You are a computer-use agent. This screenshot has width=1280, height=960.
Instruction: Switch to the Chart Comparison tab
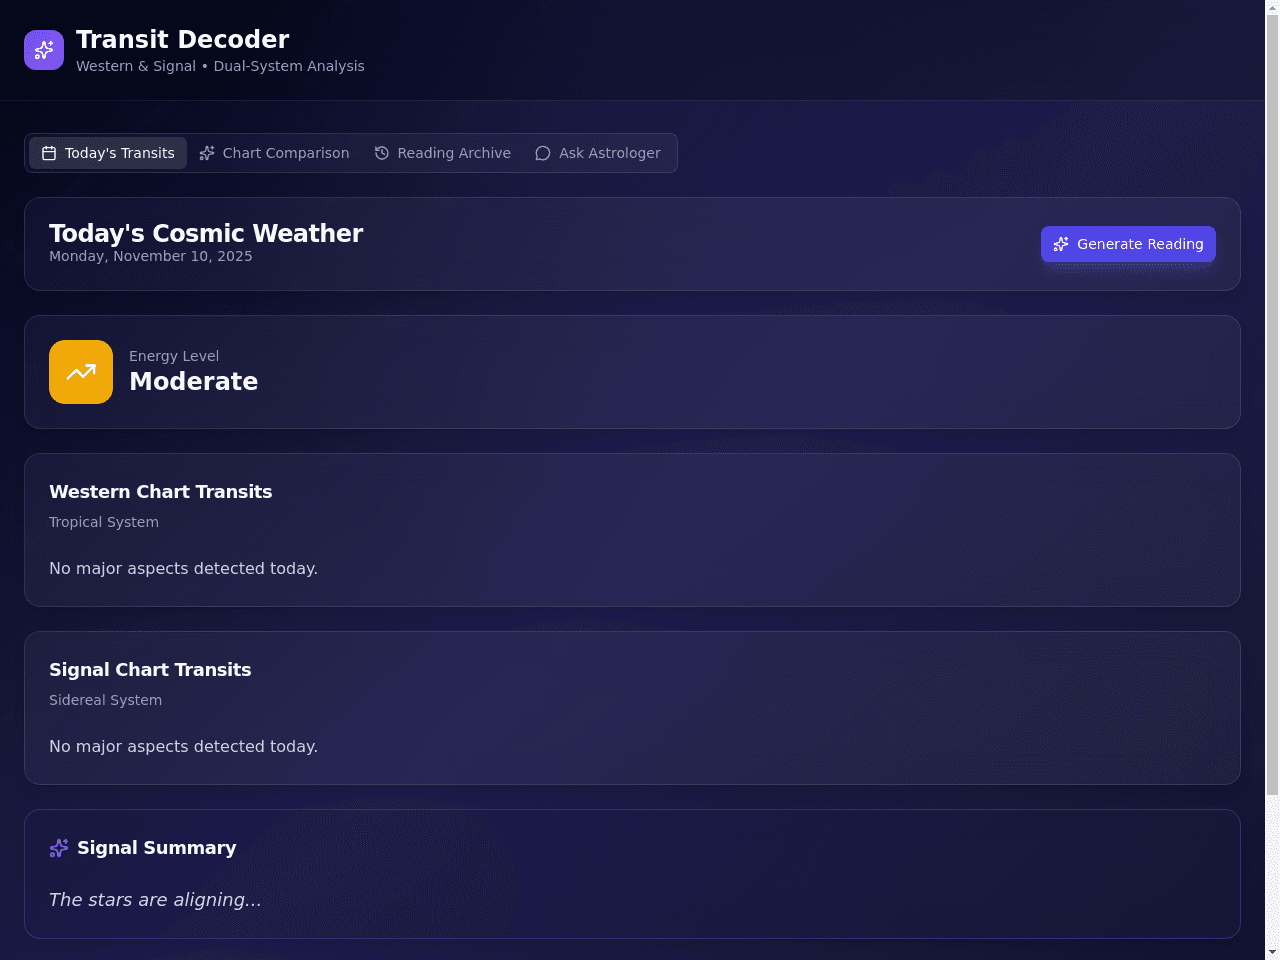pos(274,153)
